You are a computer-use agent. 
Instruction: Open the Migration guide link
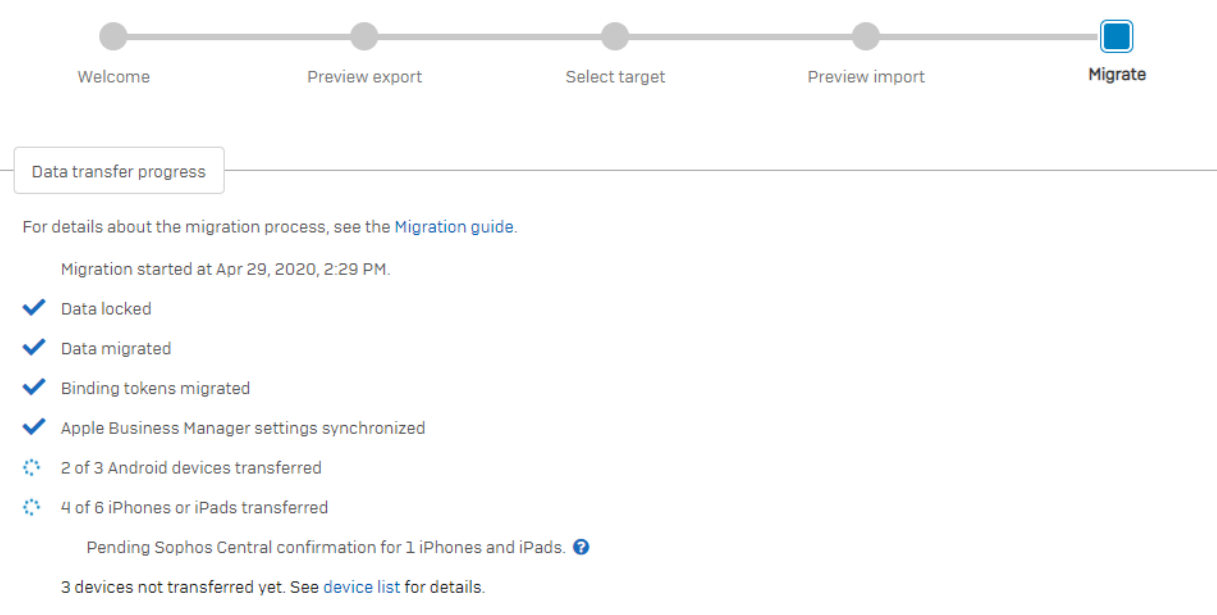(x=454, y=227)
